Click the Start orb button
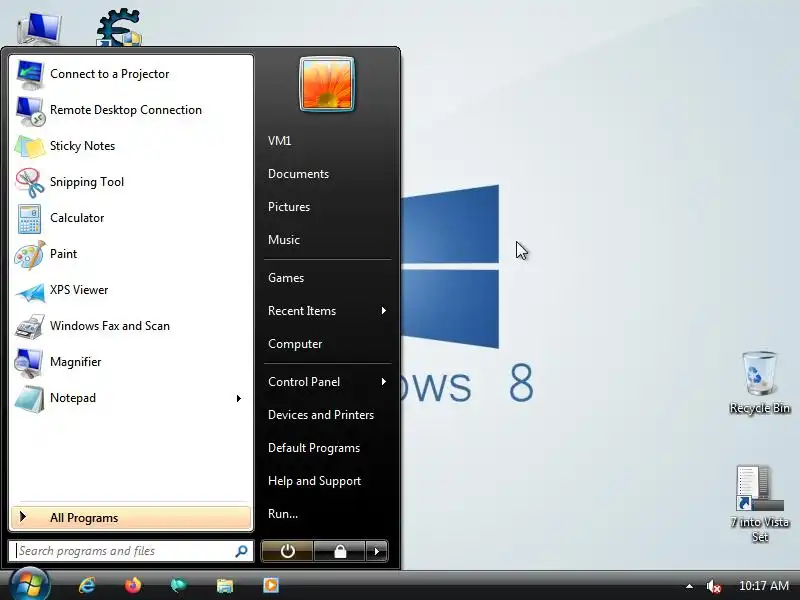The height and width of the screenshot is (600, 800). point(30,585)
